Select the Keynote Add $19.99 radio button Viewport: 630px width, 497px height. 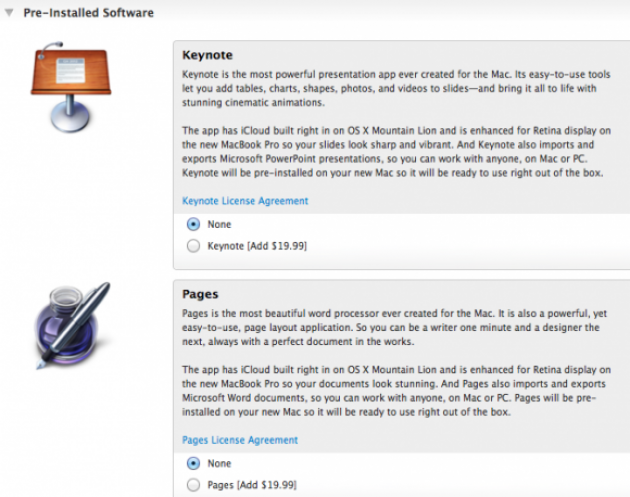pyautogui.click(x=193, y=246)
